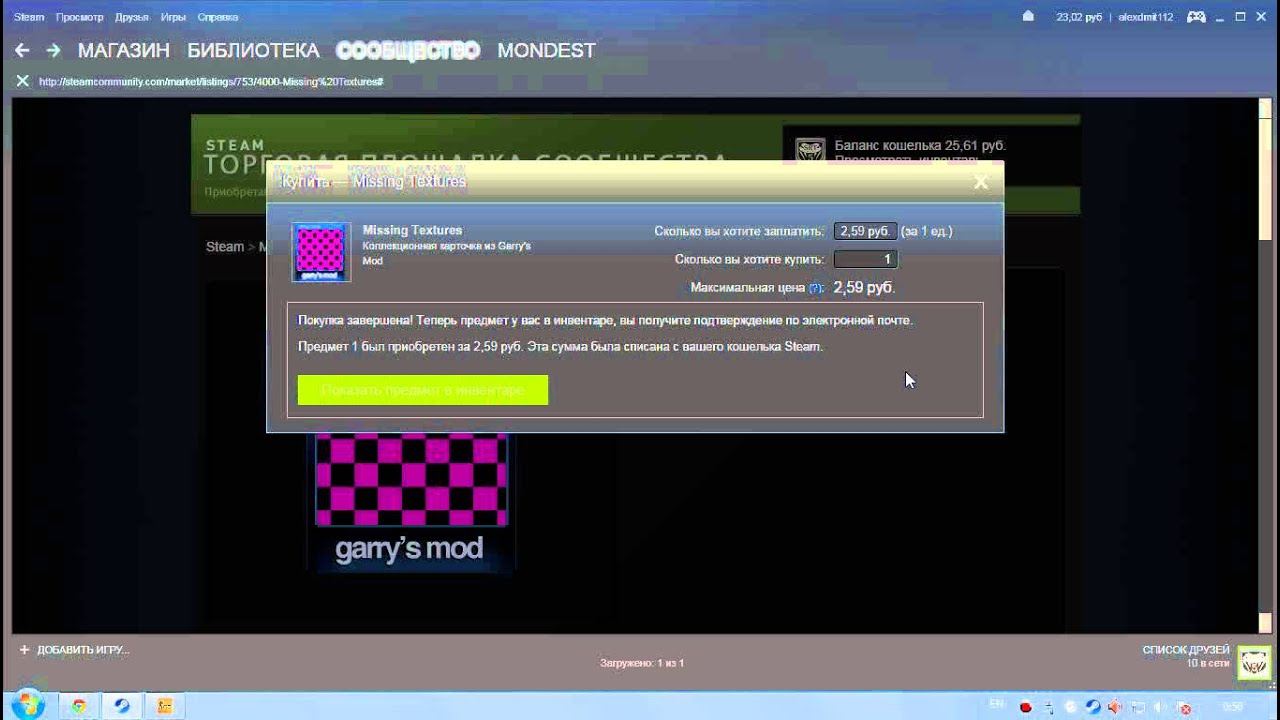Open Chrome from the taskbar
This screenshot has height=720, width=1280.
pyautogui.click(x=78, y=706)
